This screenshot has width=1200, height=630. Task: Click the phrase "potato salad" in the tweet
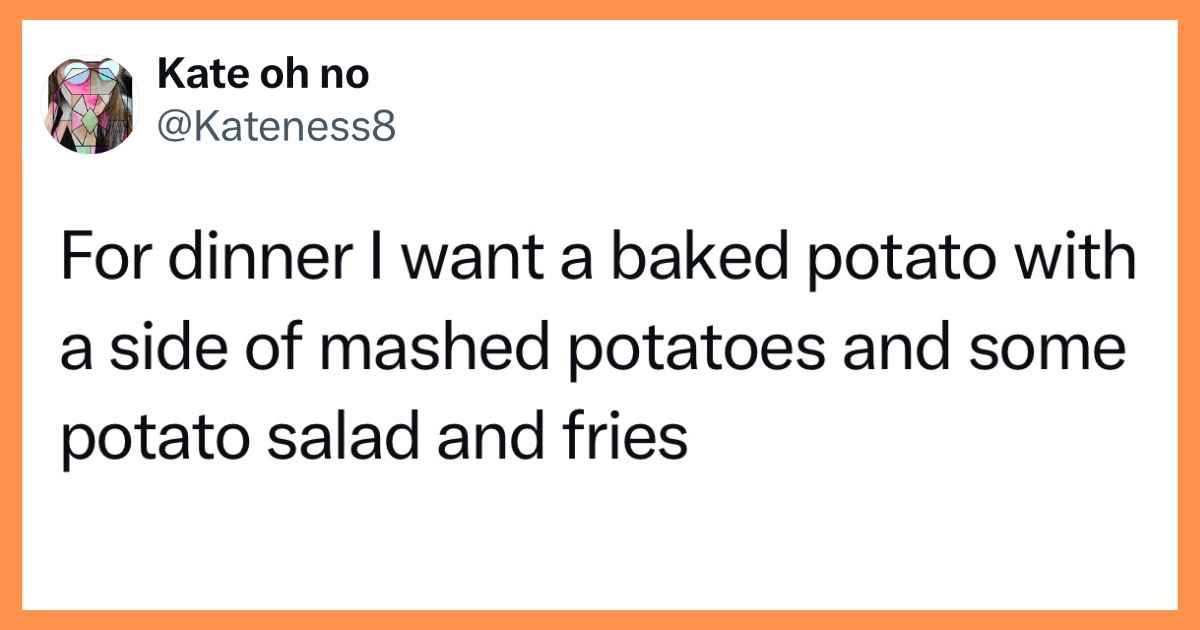pyautogui.click(x=247, y=440)
